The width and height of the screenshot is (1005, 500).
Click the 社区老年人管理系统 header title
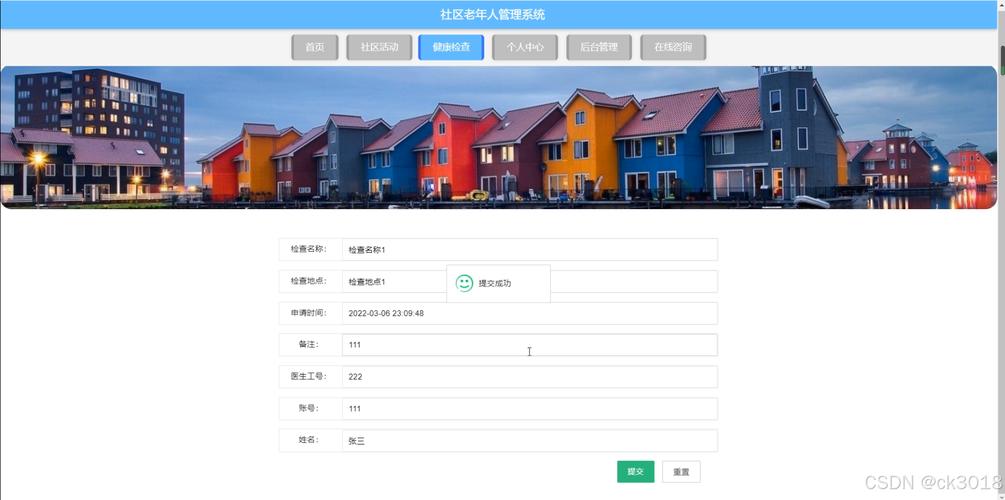click(x=493, y=14)
